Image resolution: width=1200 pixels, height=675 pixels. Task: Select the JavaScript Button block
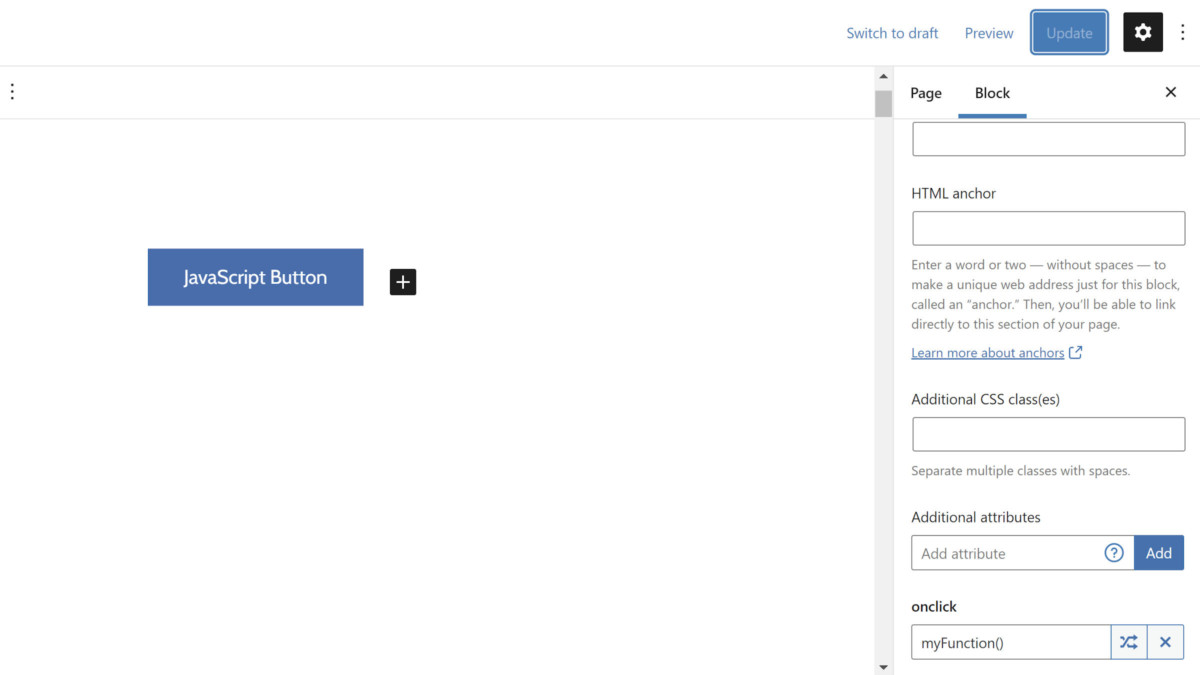click(x=255, y=277)
